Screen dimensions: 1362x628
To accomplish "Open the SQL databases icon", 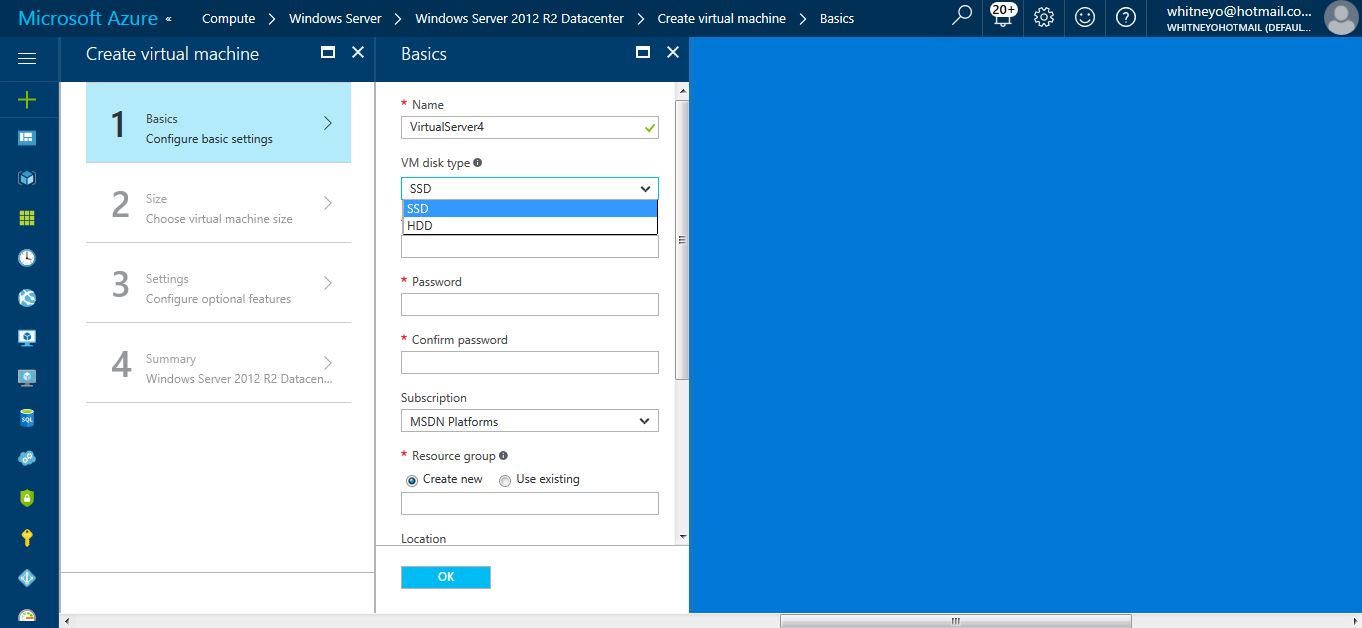I will (x=27, y=418).
